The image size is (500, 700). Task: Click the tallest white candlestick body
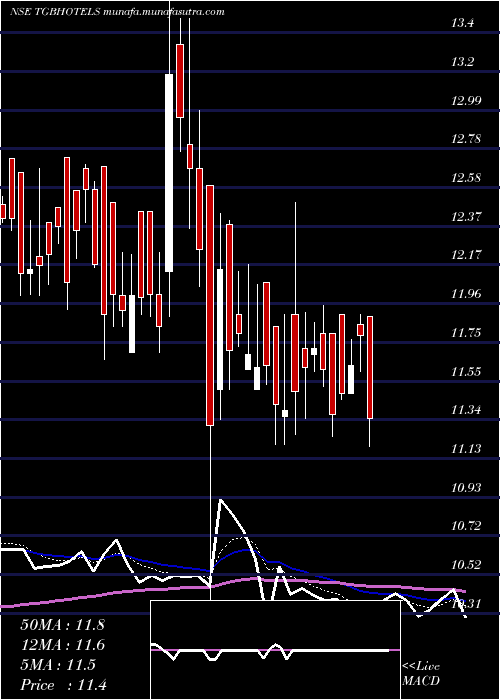click(169, 173)
